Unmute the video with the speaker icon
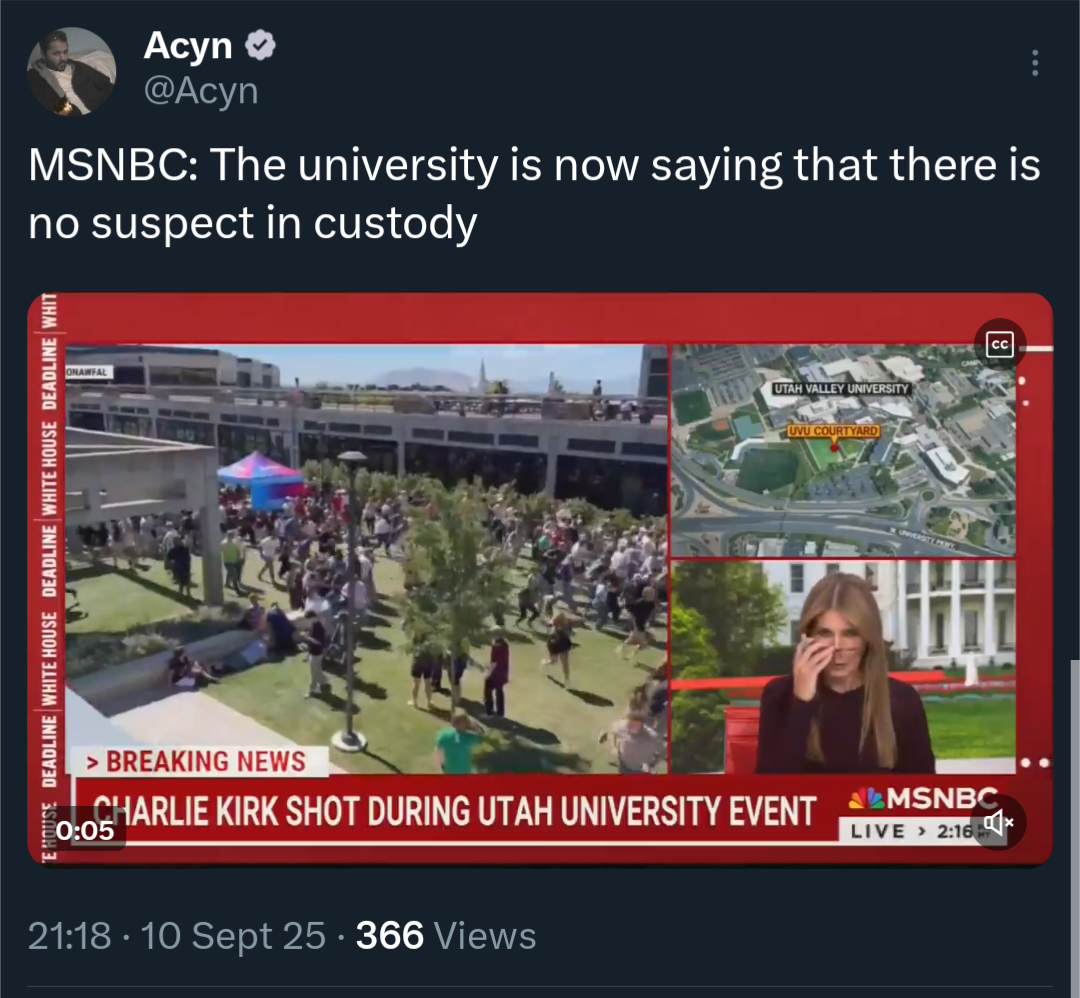The height and width of the screenshot is (998, 1080). click(x=998, y=823)
